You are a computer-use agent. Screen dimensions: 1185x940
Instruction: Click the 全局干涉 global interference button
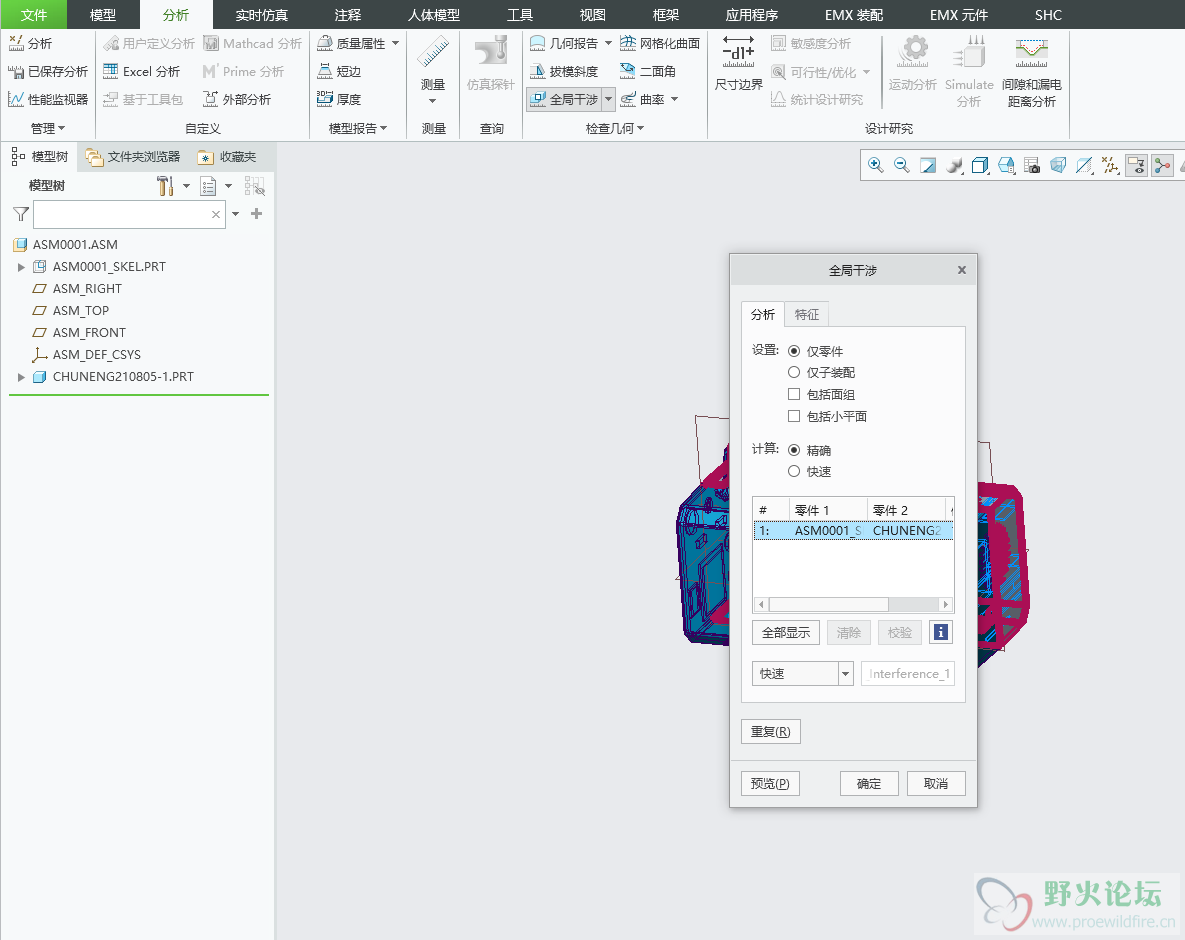[x=564, y=99]
